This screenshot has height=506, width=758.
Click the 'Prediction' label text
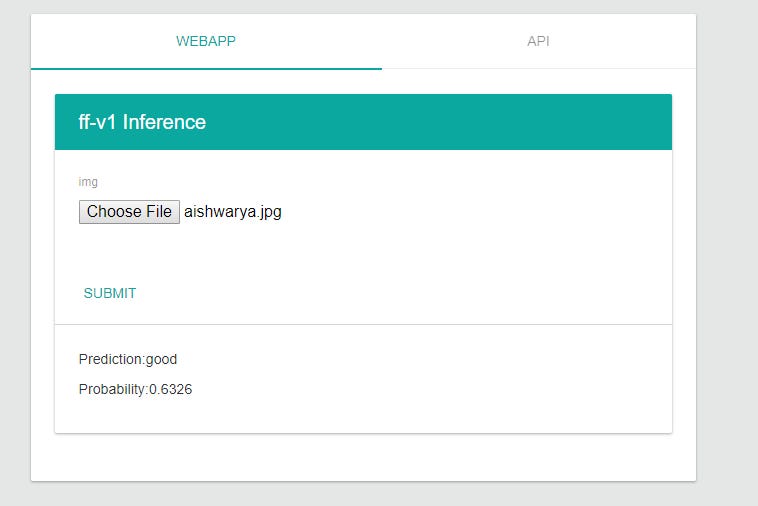point(111,359)
